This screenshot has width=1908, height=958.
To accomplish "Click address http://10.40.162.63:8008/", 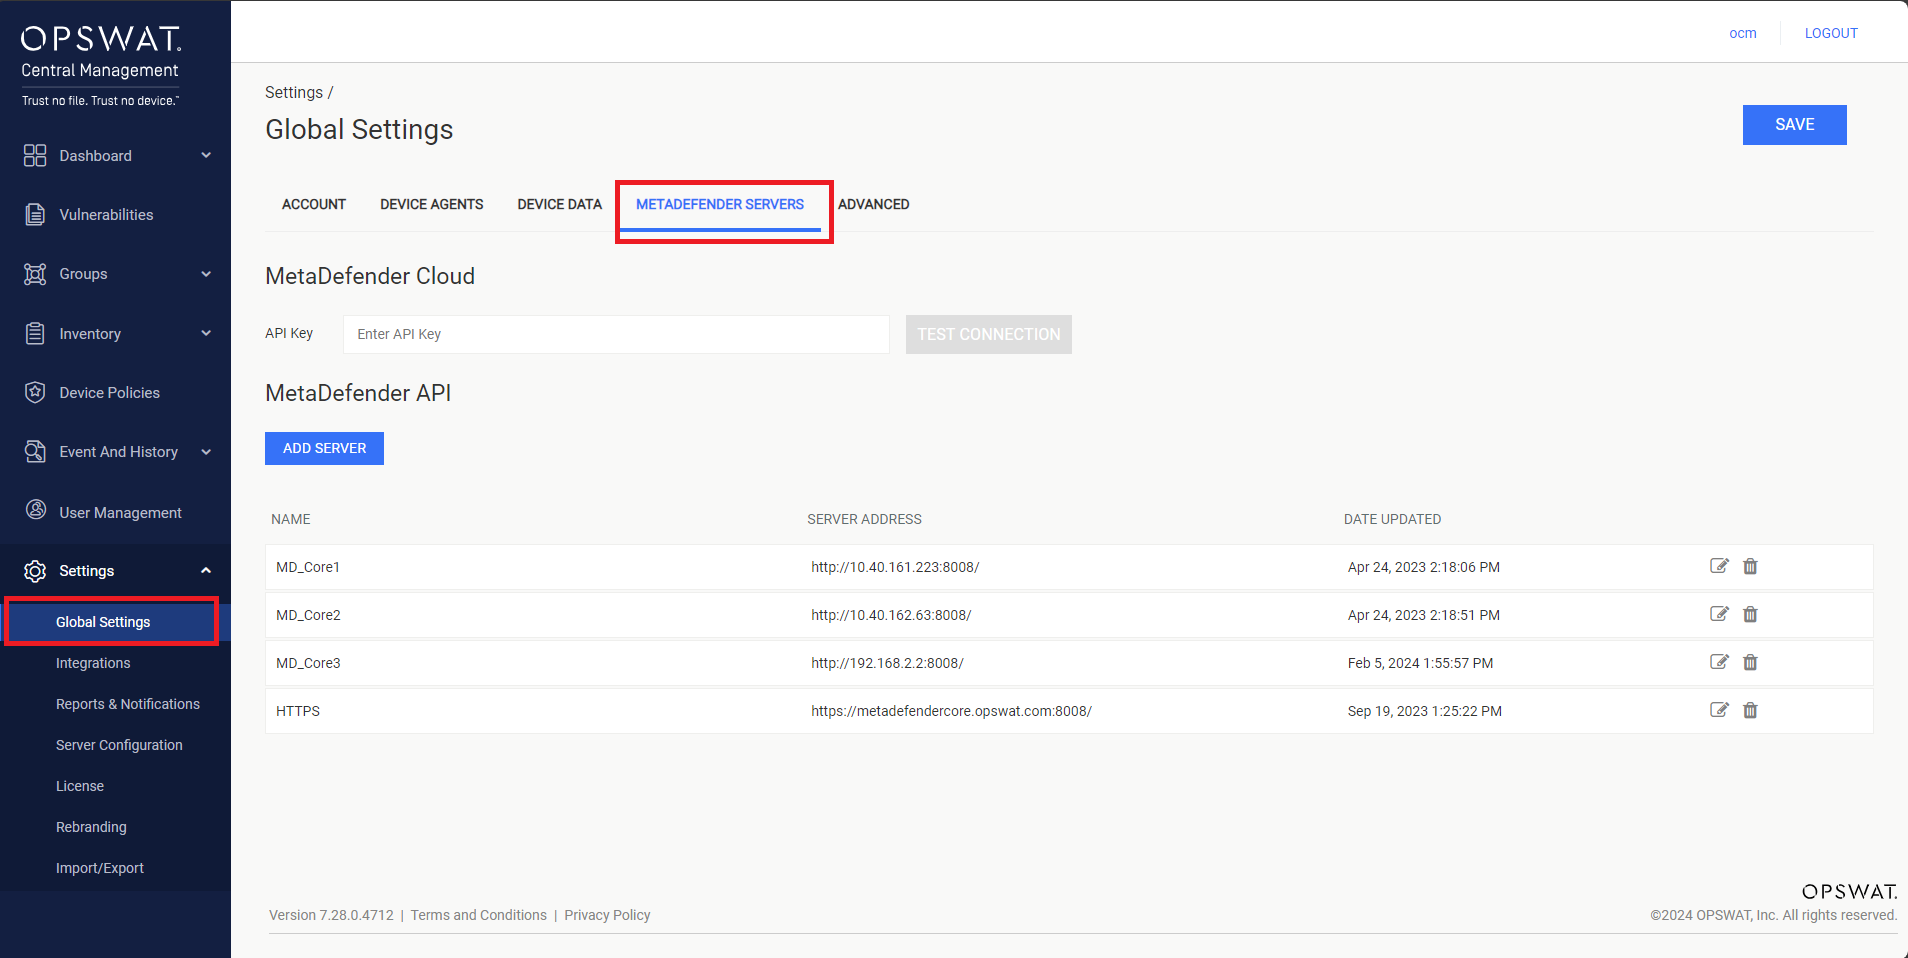I will [x=891, y=615].
